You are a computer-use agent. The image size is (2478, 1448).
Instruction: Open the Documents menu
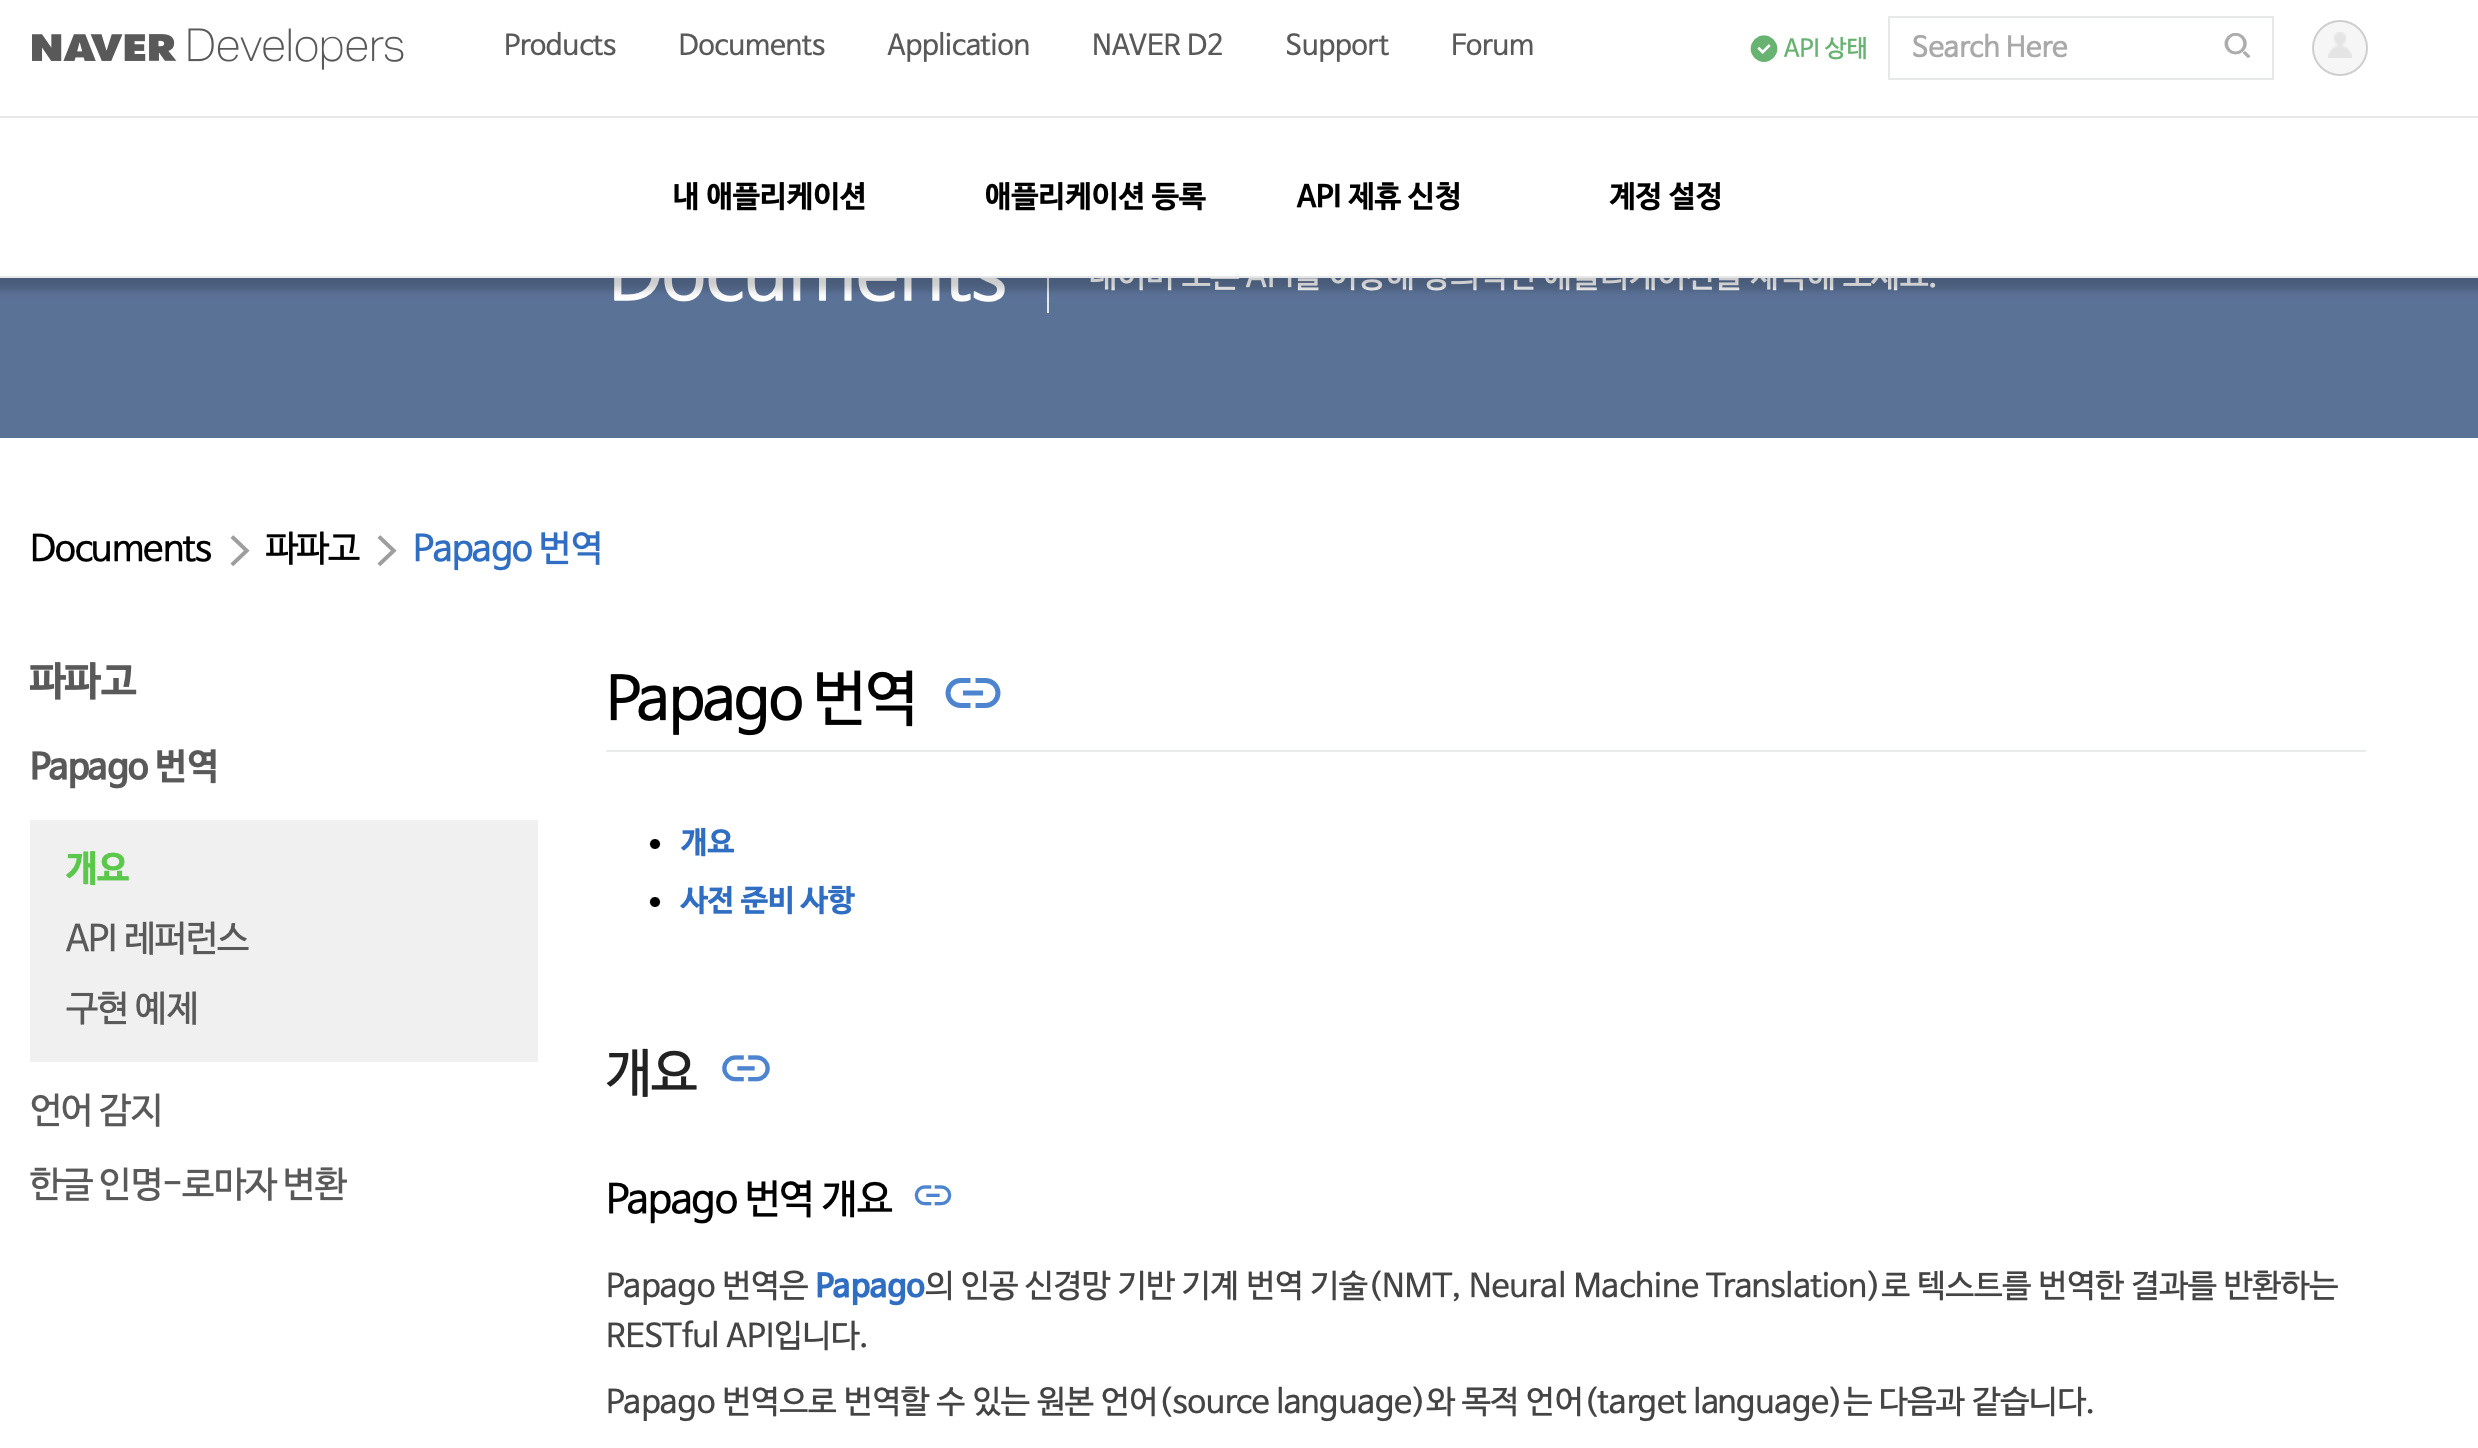(751, 45)
